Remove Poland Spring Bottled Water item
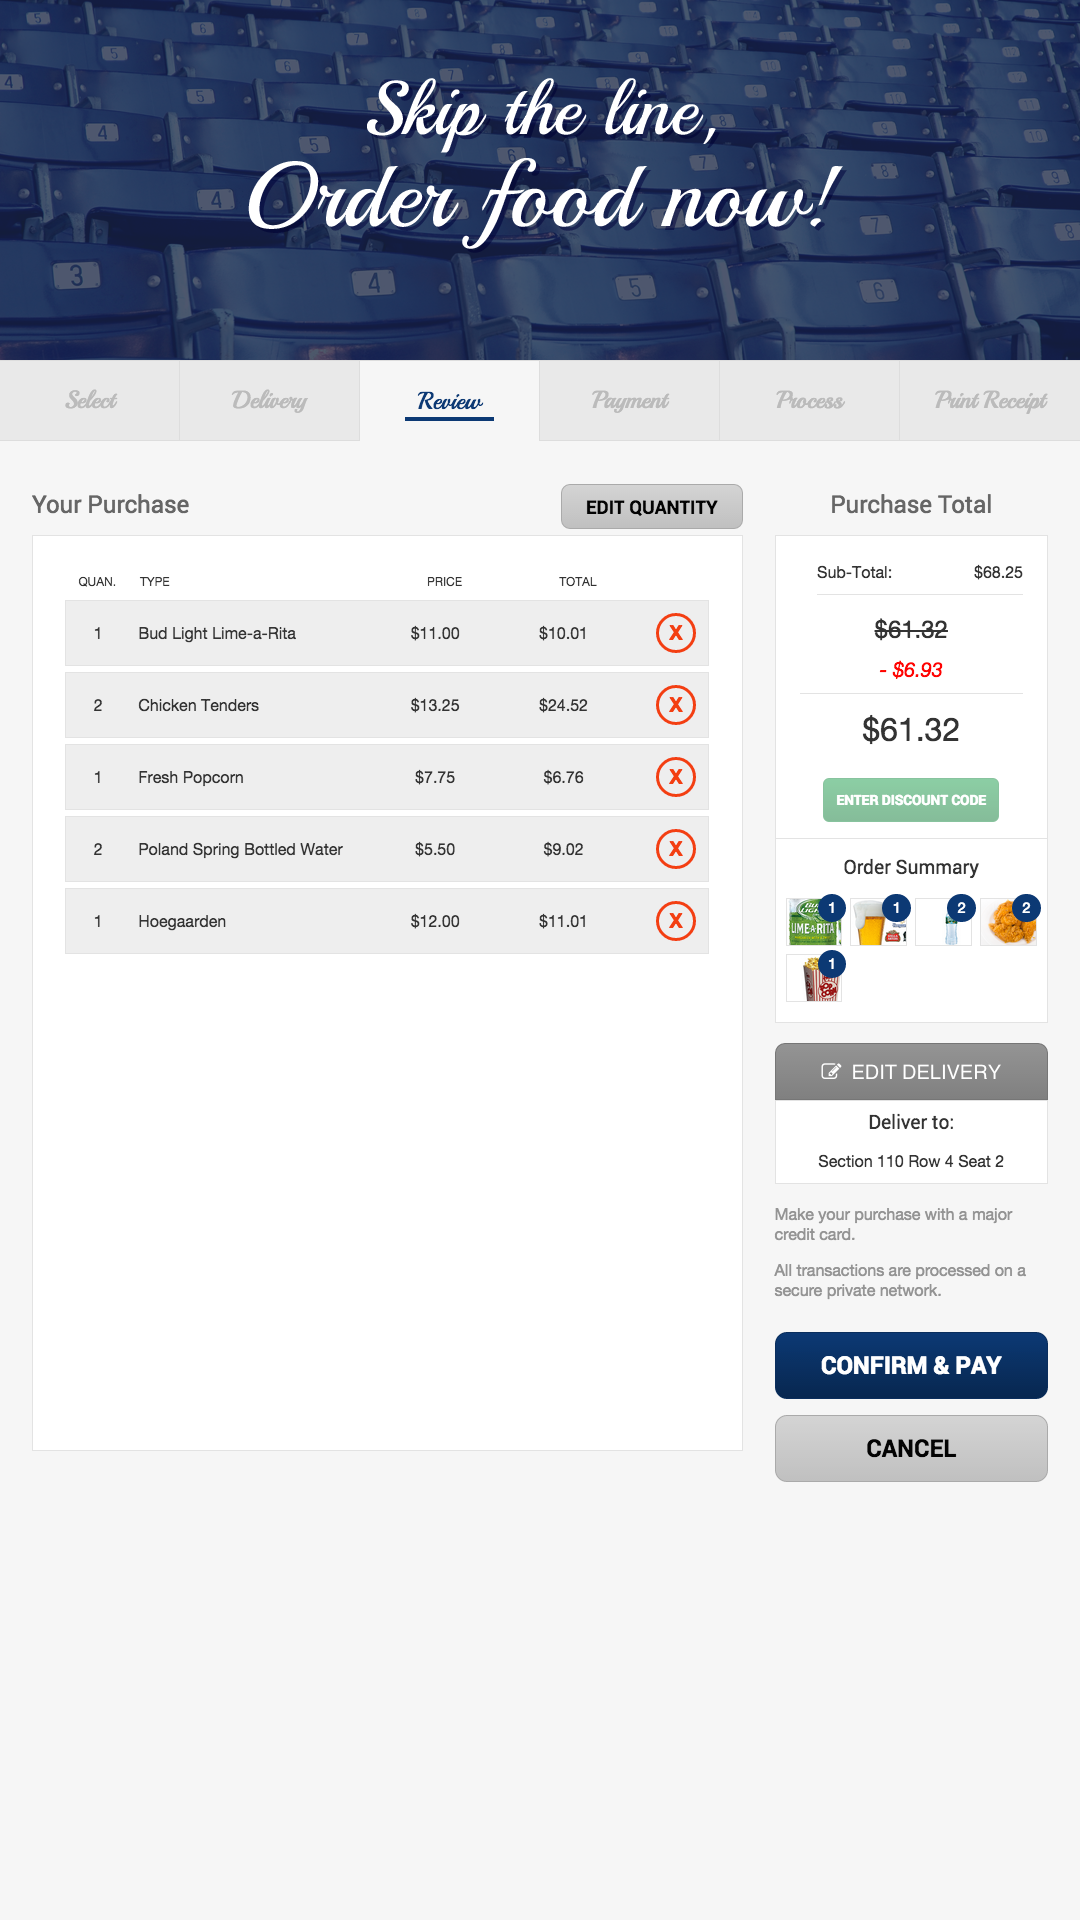The image size is (1080, 1920). click(676, 849)
